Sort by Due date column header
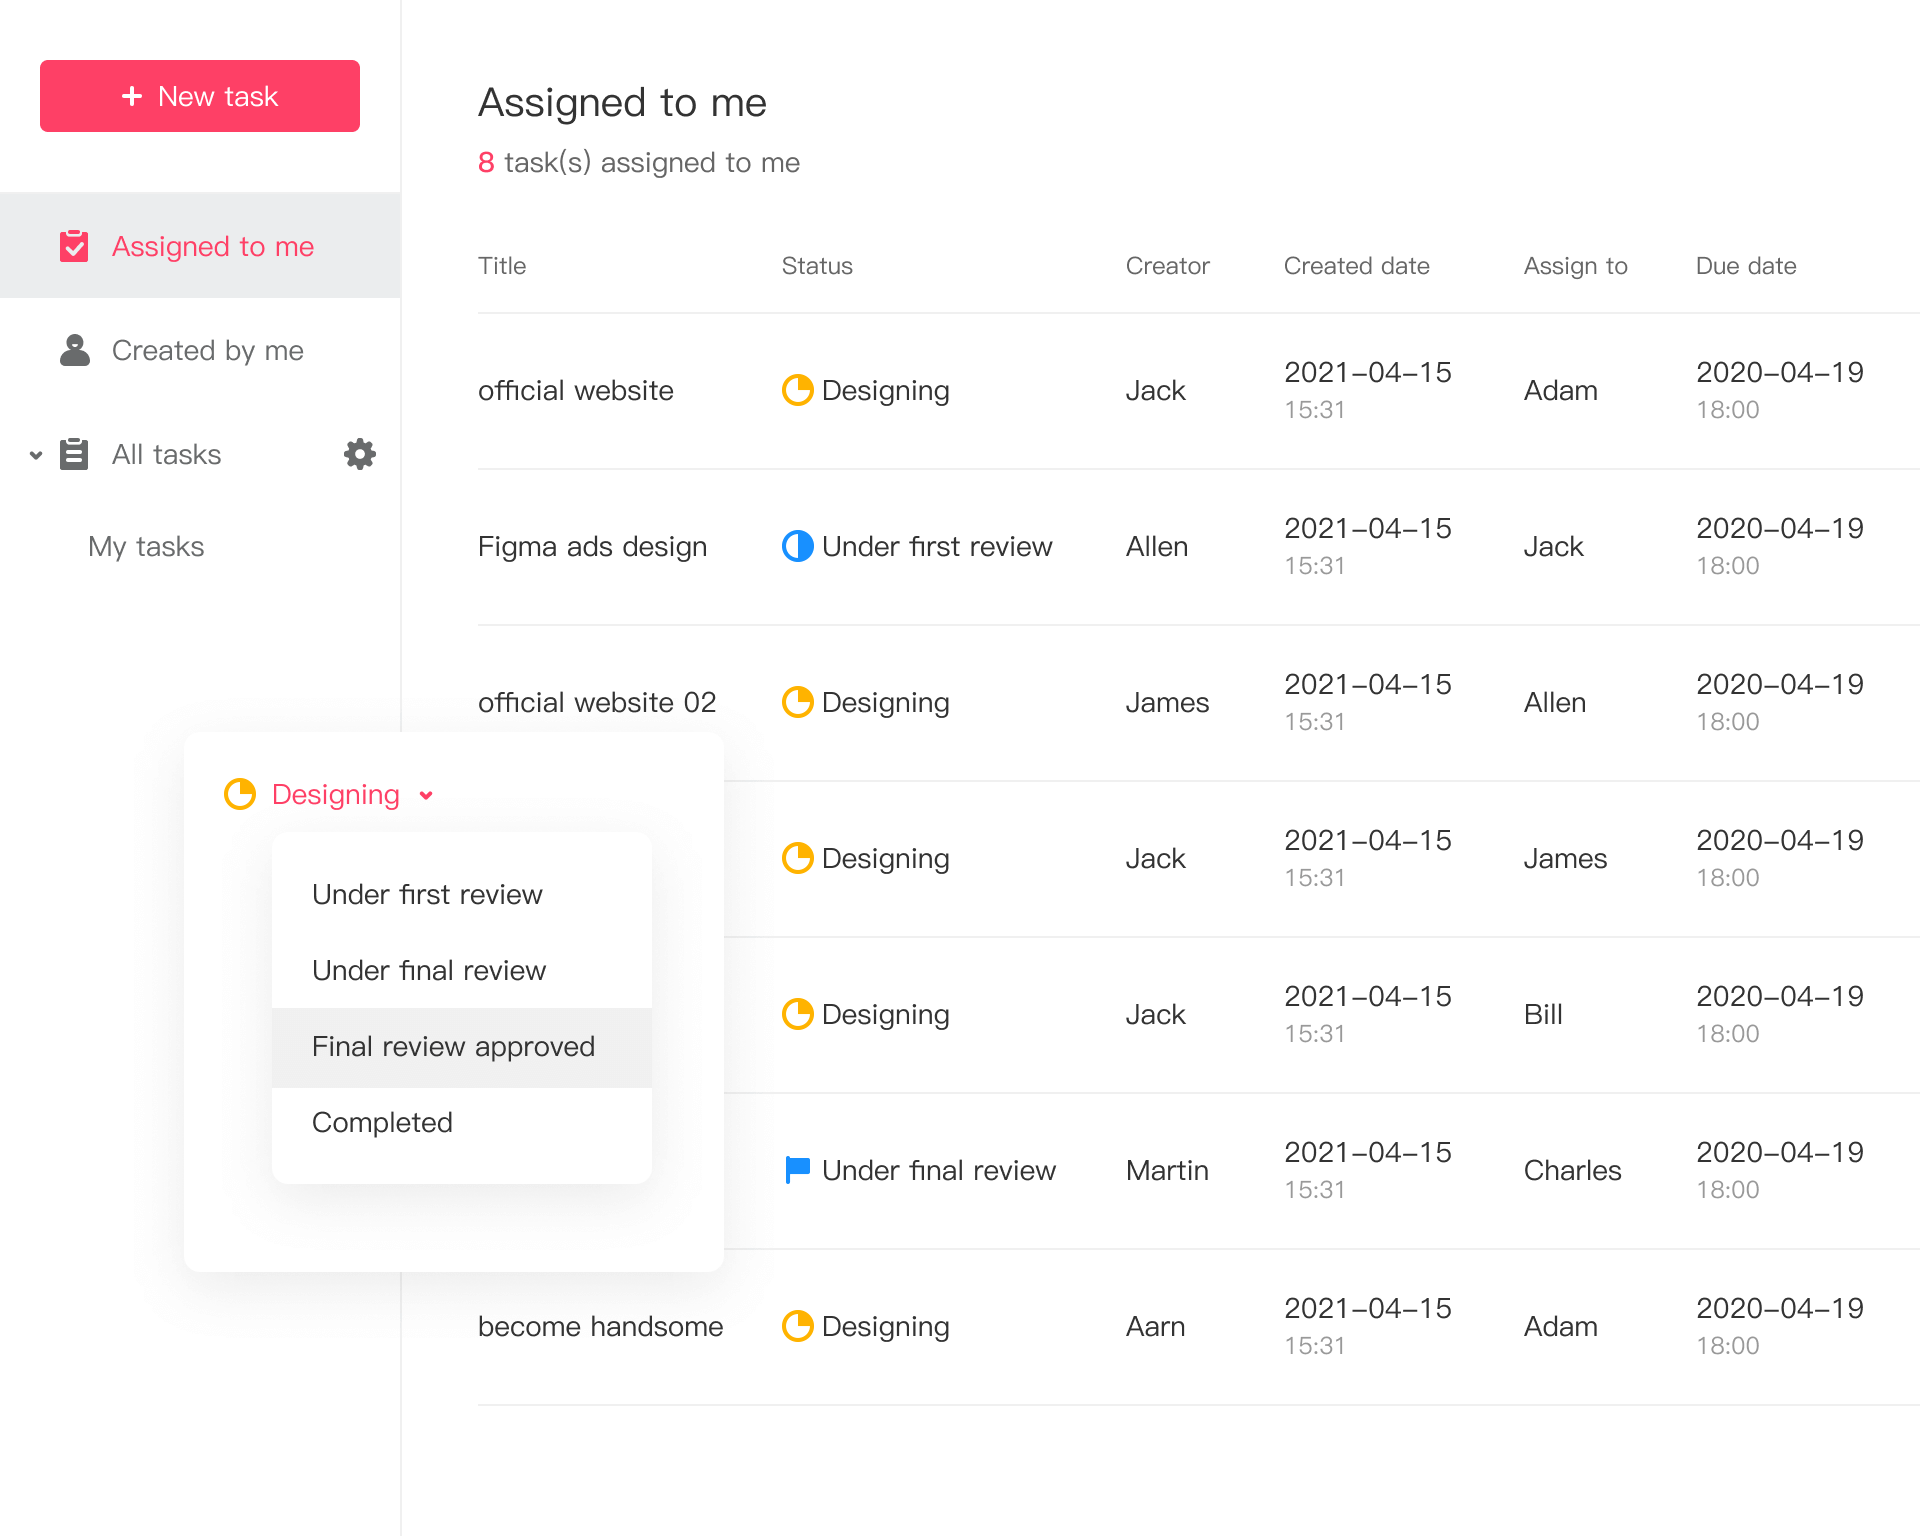This screenshot has width=1920, height=1536. tap(1745, 266)
